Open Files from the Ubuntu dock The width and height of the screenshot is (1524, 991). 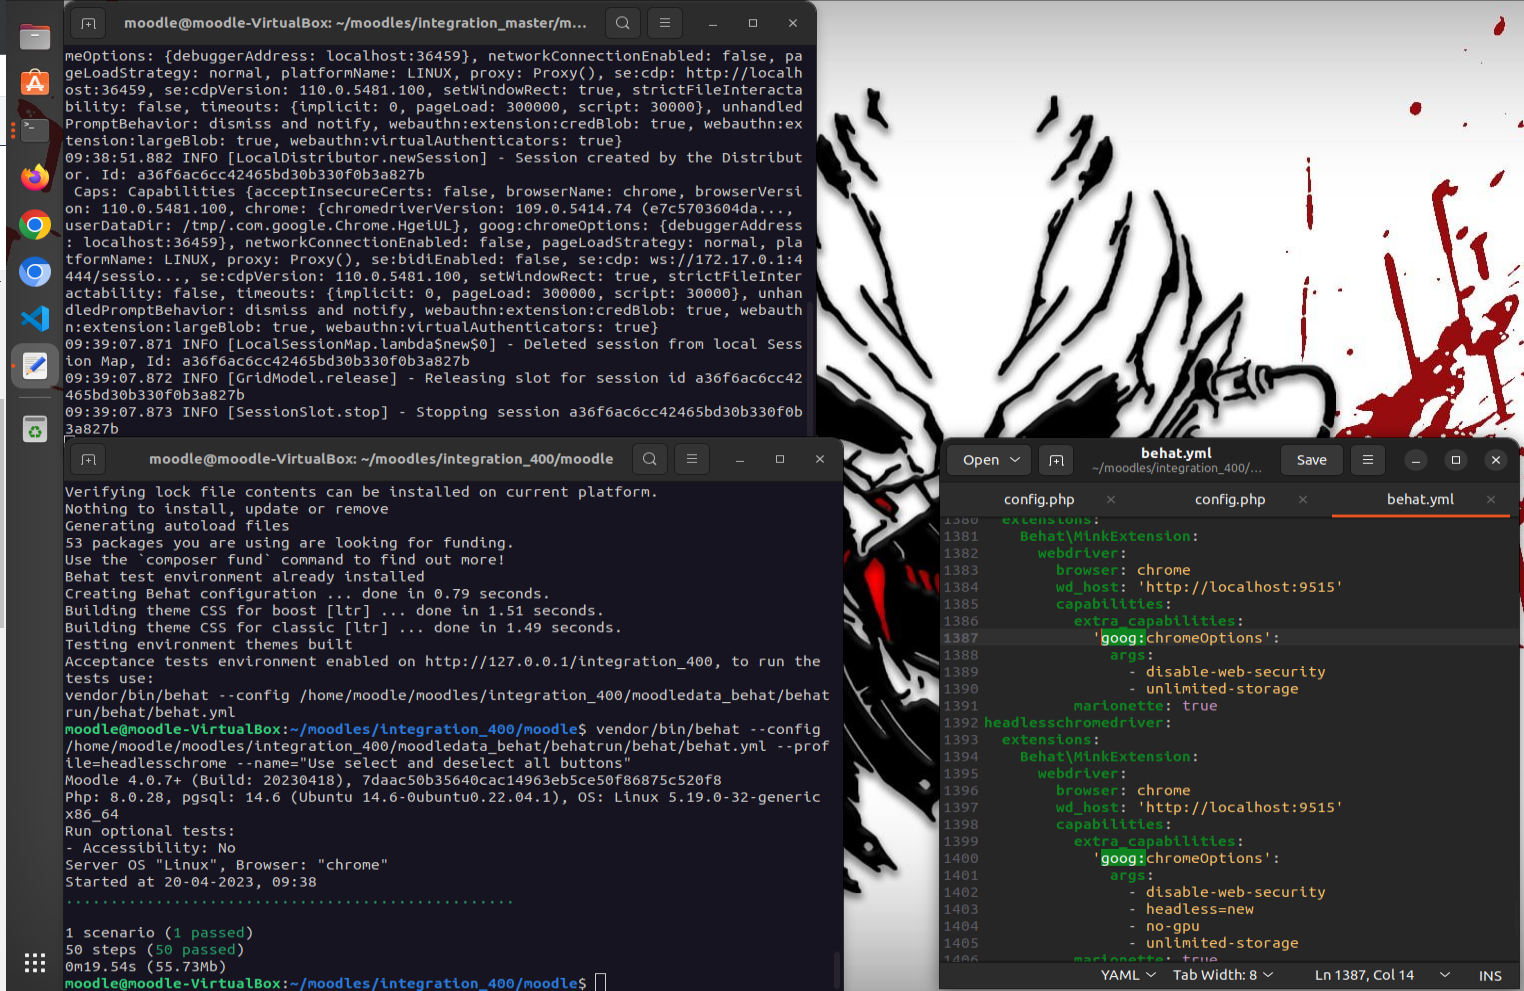click(35, 37)
